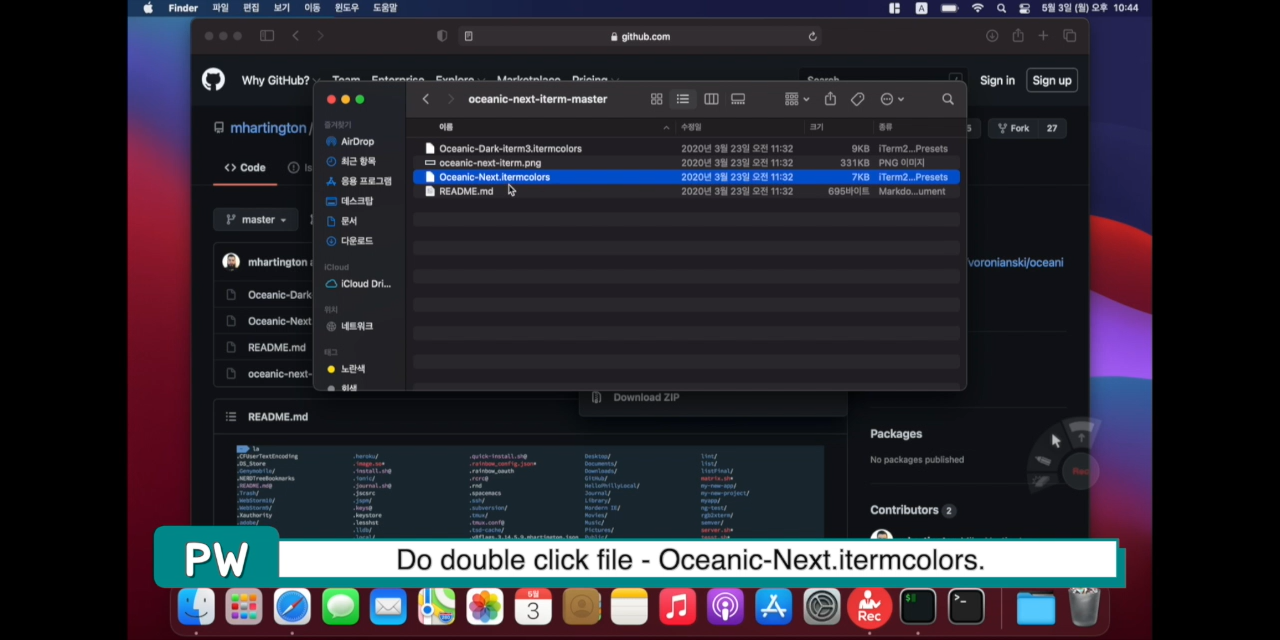Image resolution: width=1280 pixels, height=640 pixels.
Task: Click Finder search magnifier icon
Action: coord(948,99)
